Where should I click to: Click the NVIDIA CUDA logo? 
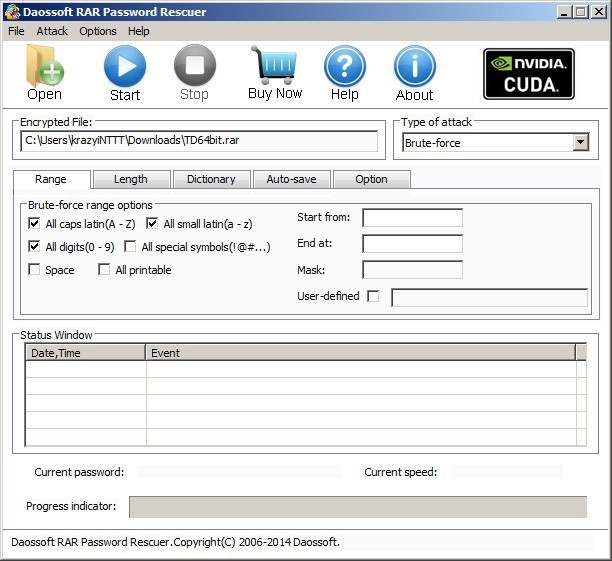[x=528, y=74]
